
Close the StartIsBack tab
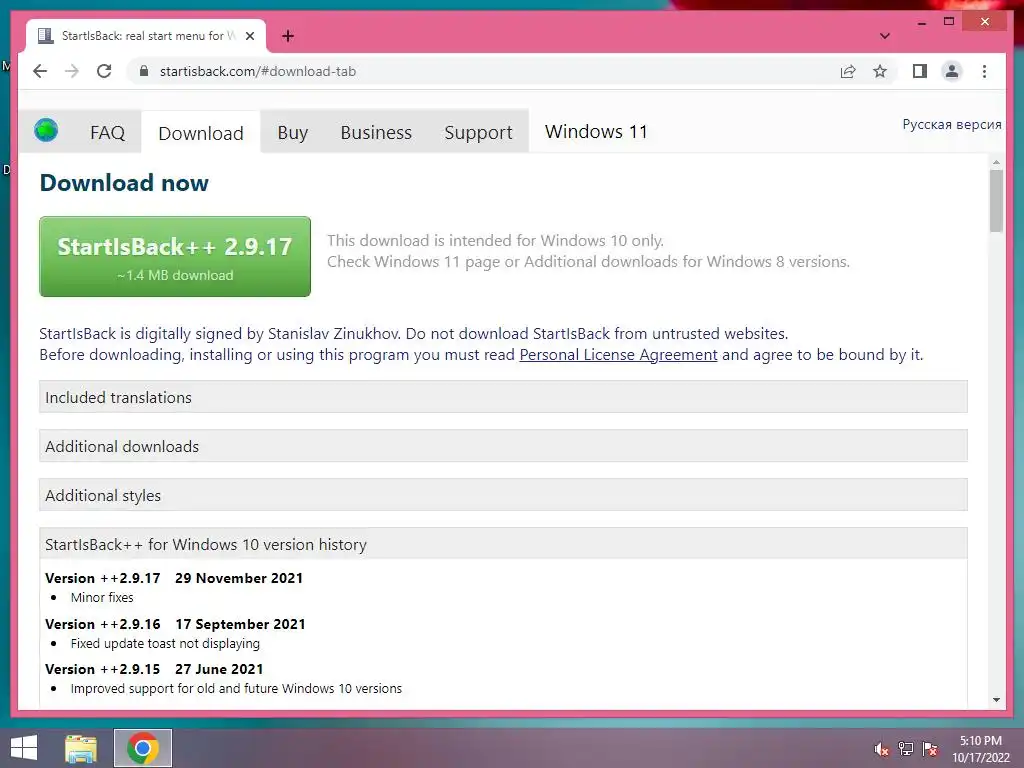coord(249,36)
